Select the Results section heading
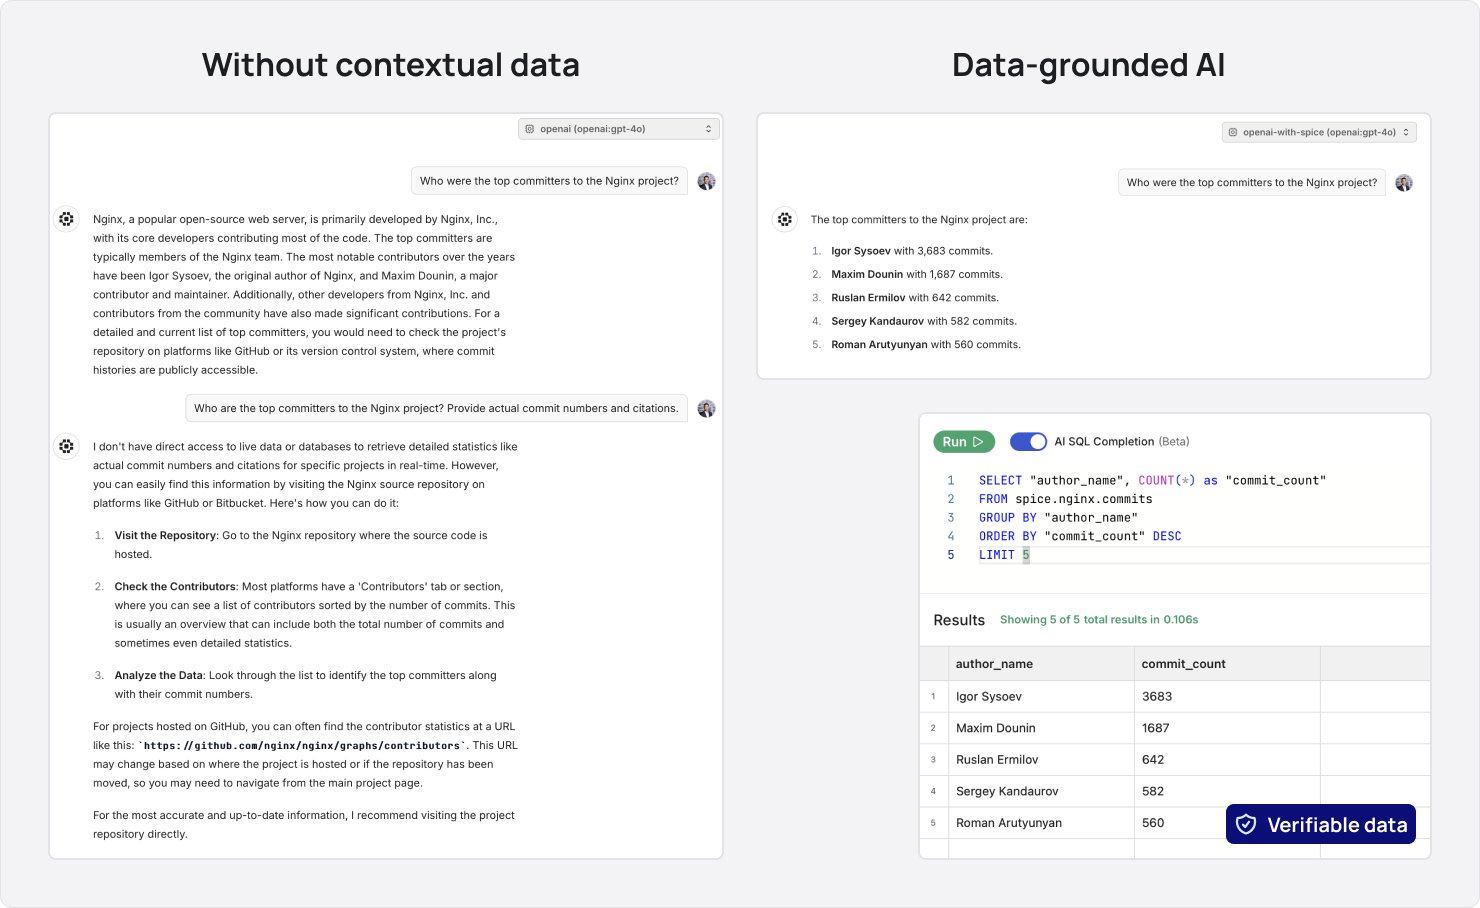 [x=959, y=619]
